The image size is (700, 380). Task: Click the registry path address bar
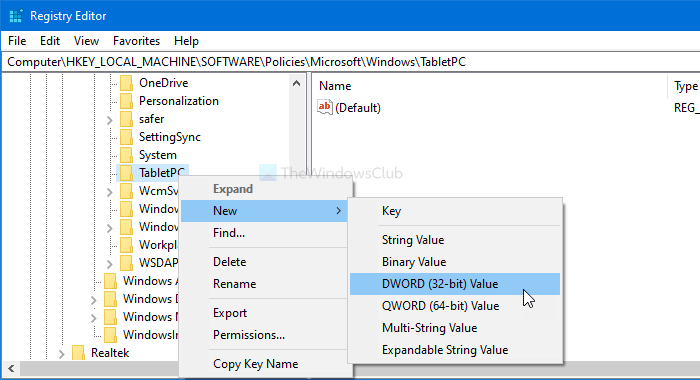click(x=350, y=62)
